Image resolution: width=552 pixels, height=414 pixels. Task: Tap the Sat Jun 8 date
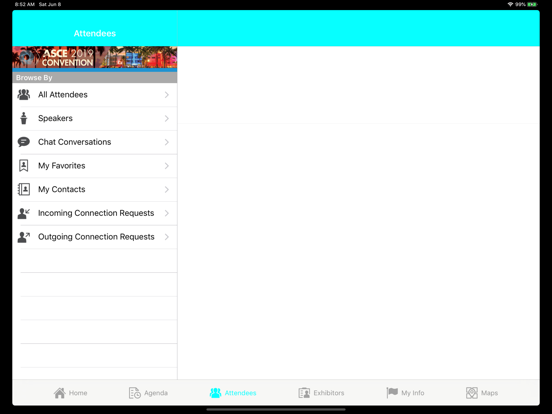point(50,4)
